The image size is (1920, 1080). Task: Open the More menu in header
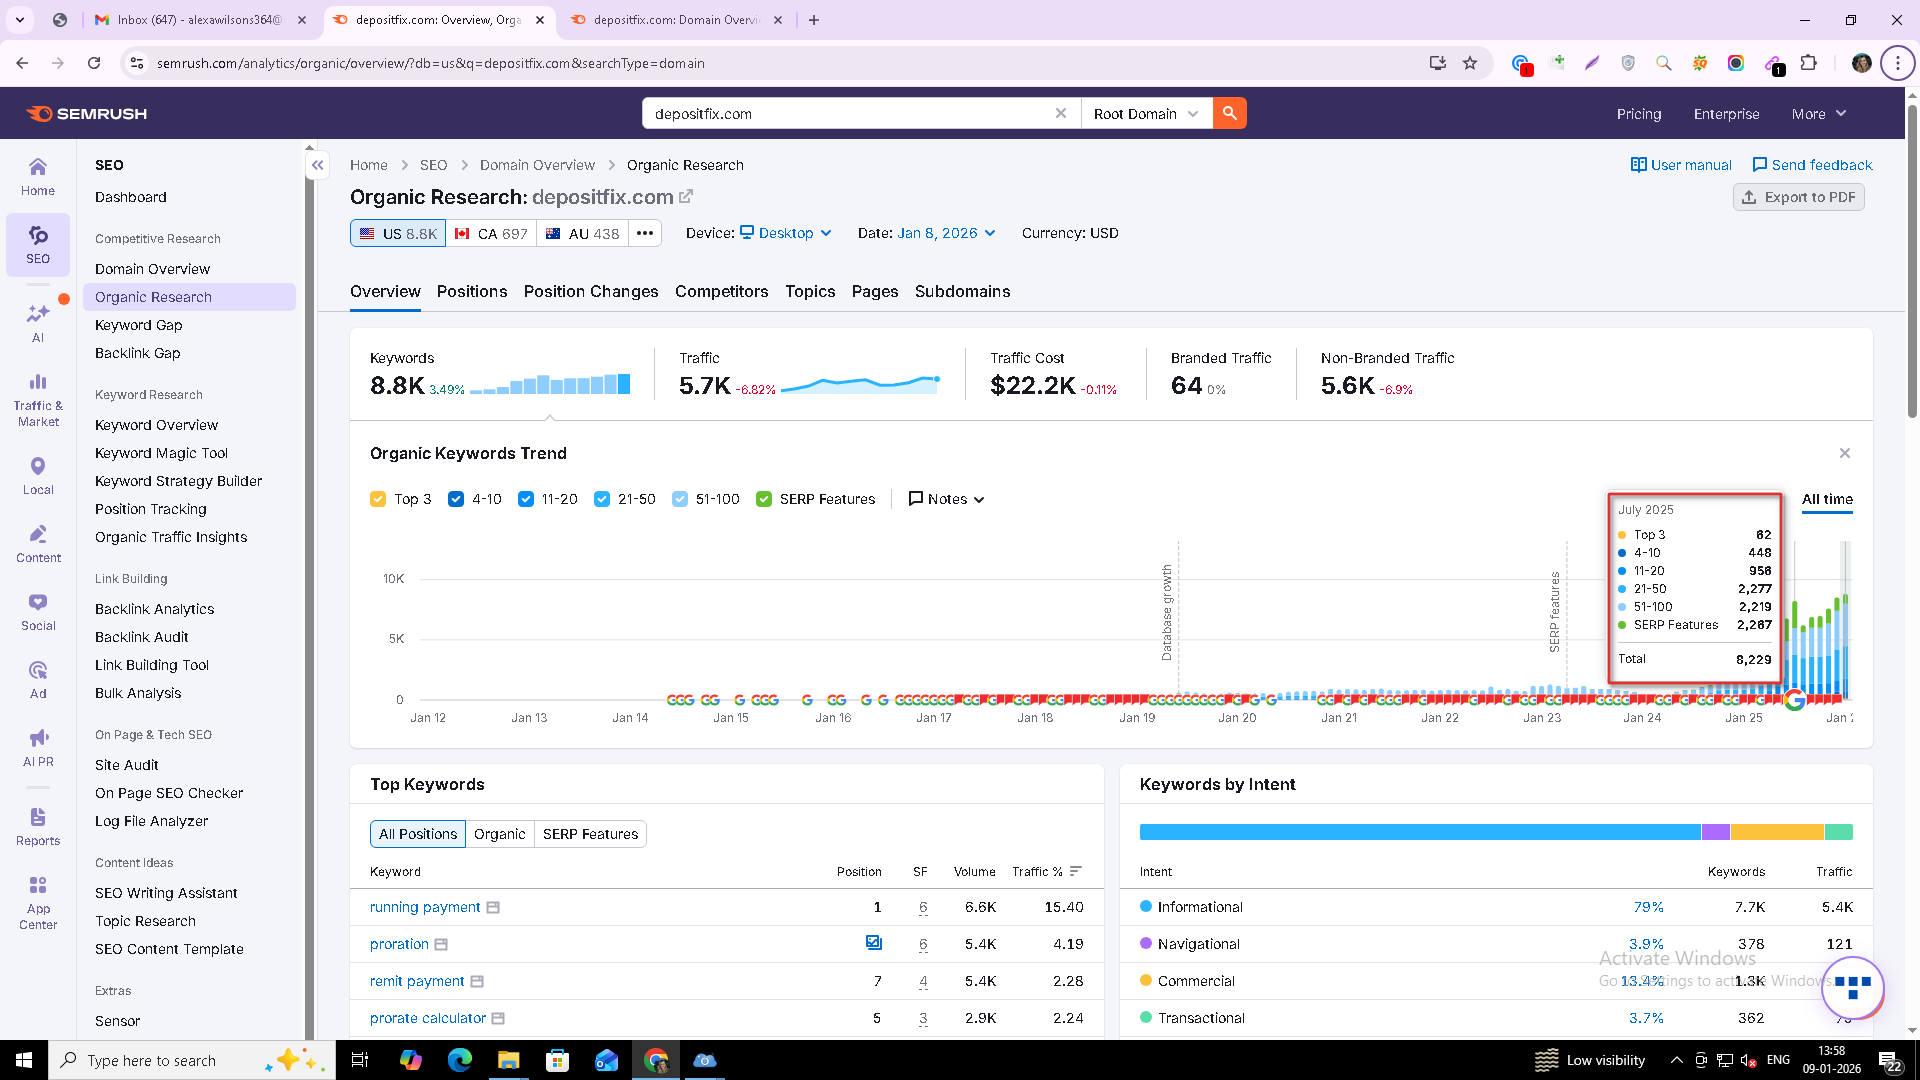tap(1818, 114)
